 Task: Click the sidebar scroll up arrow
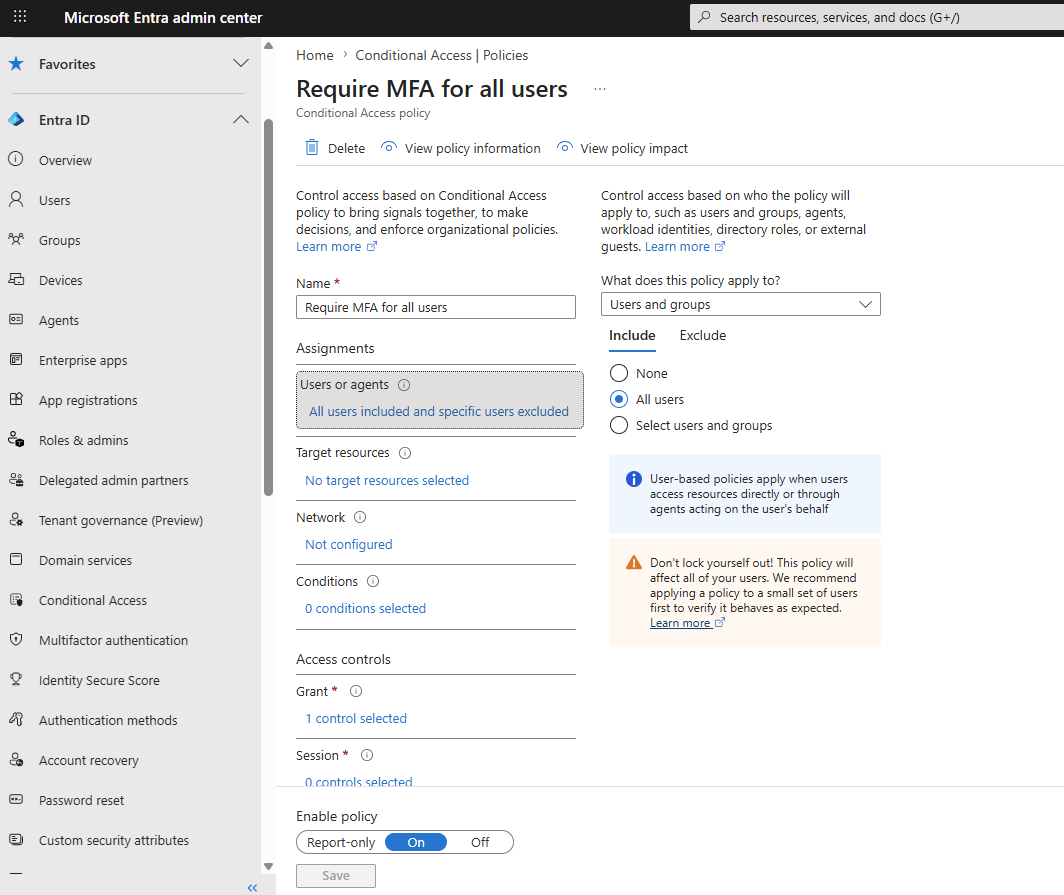pyautogui.click(x=269, y=46)
